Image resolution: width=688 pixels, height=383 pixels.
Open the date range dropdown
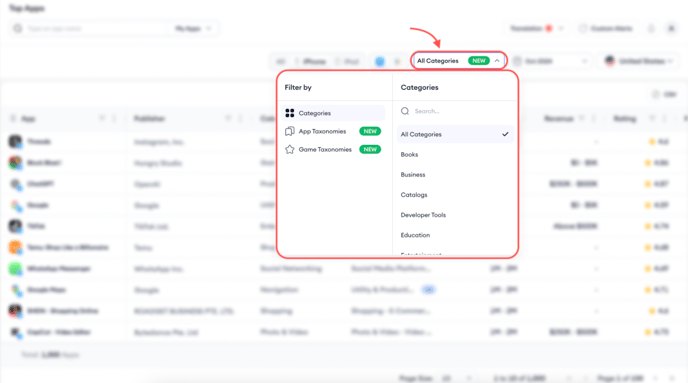click(551, 61)
